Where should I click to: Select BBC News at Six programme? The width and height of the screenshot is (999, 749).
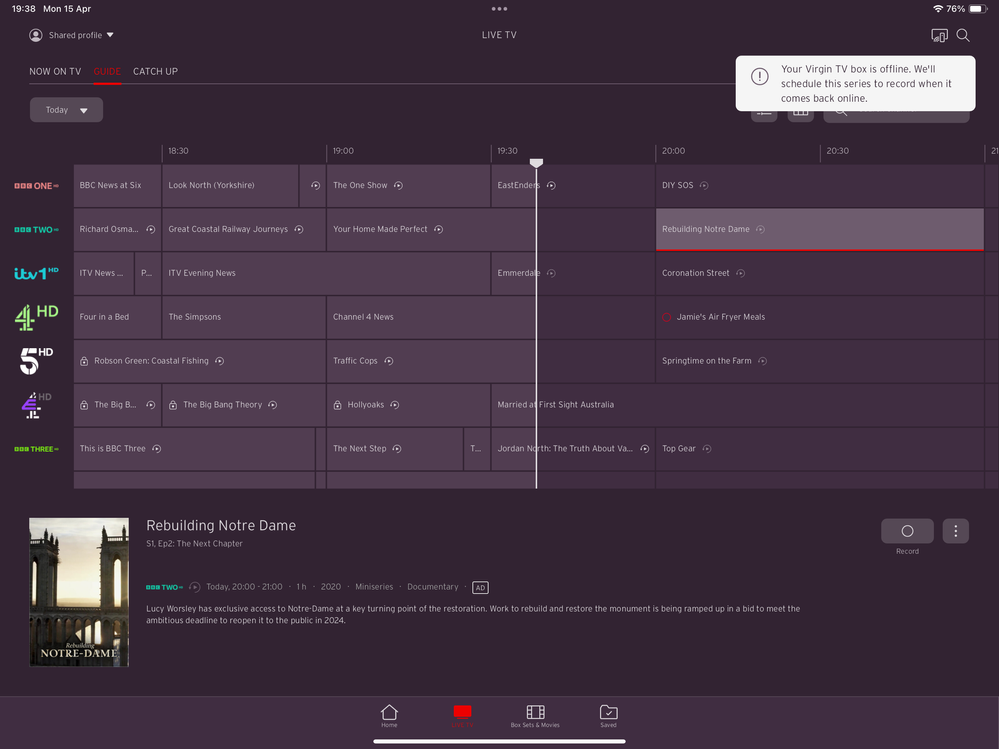tap(117, 185)
